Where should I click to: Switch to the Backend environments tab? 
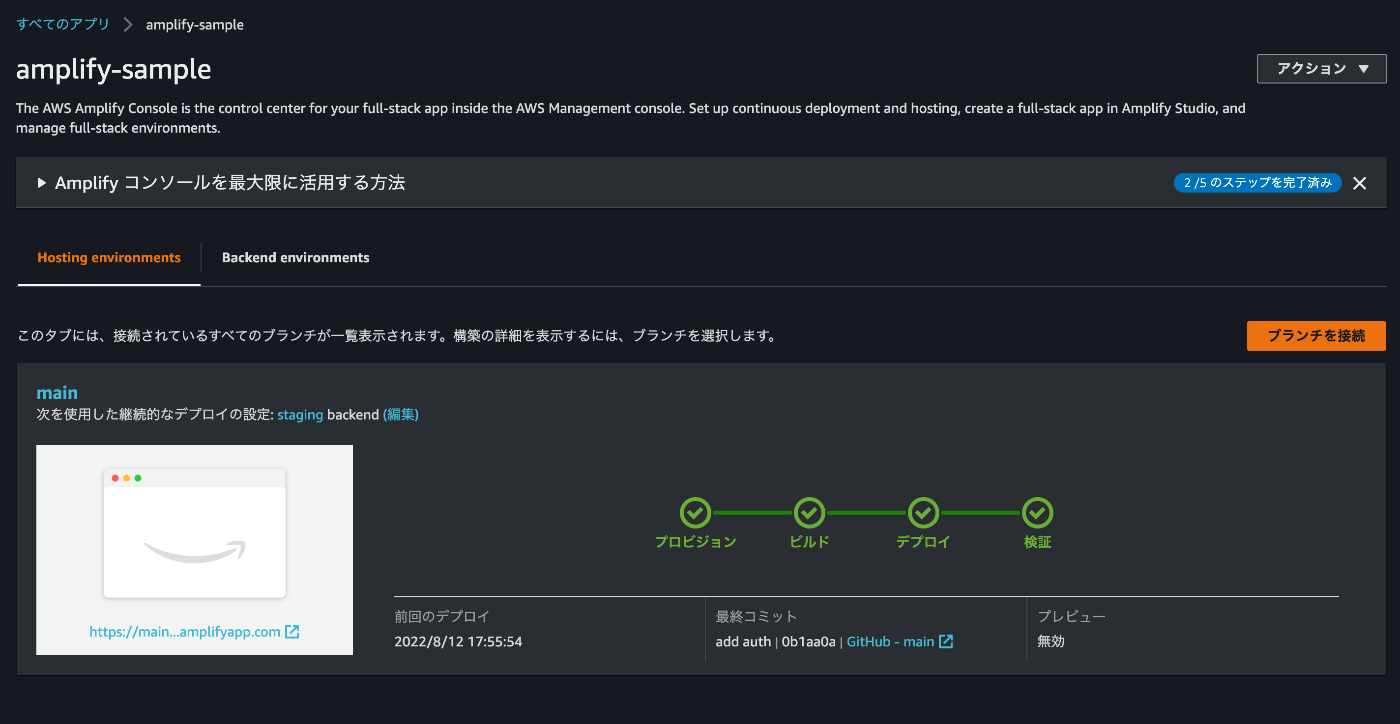pos(296,258)
